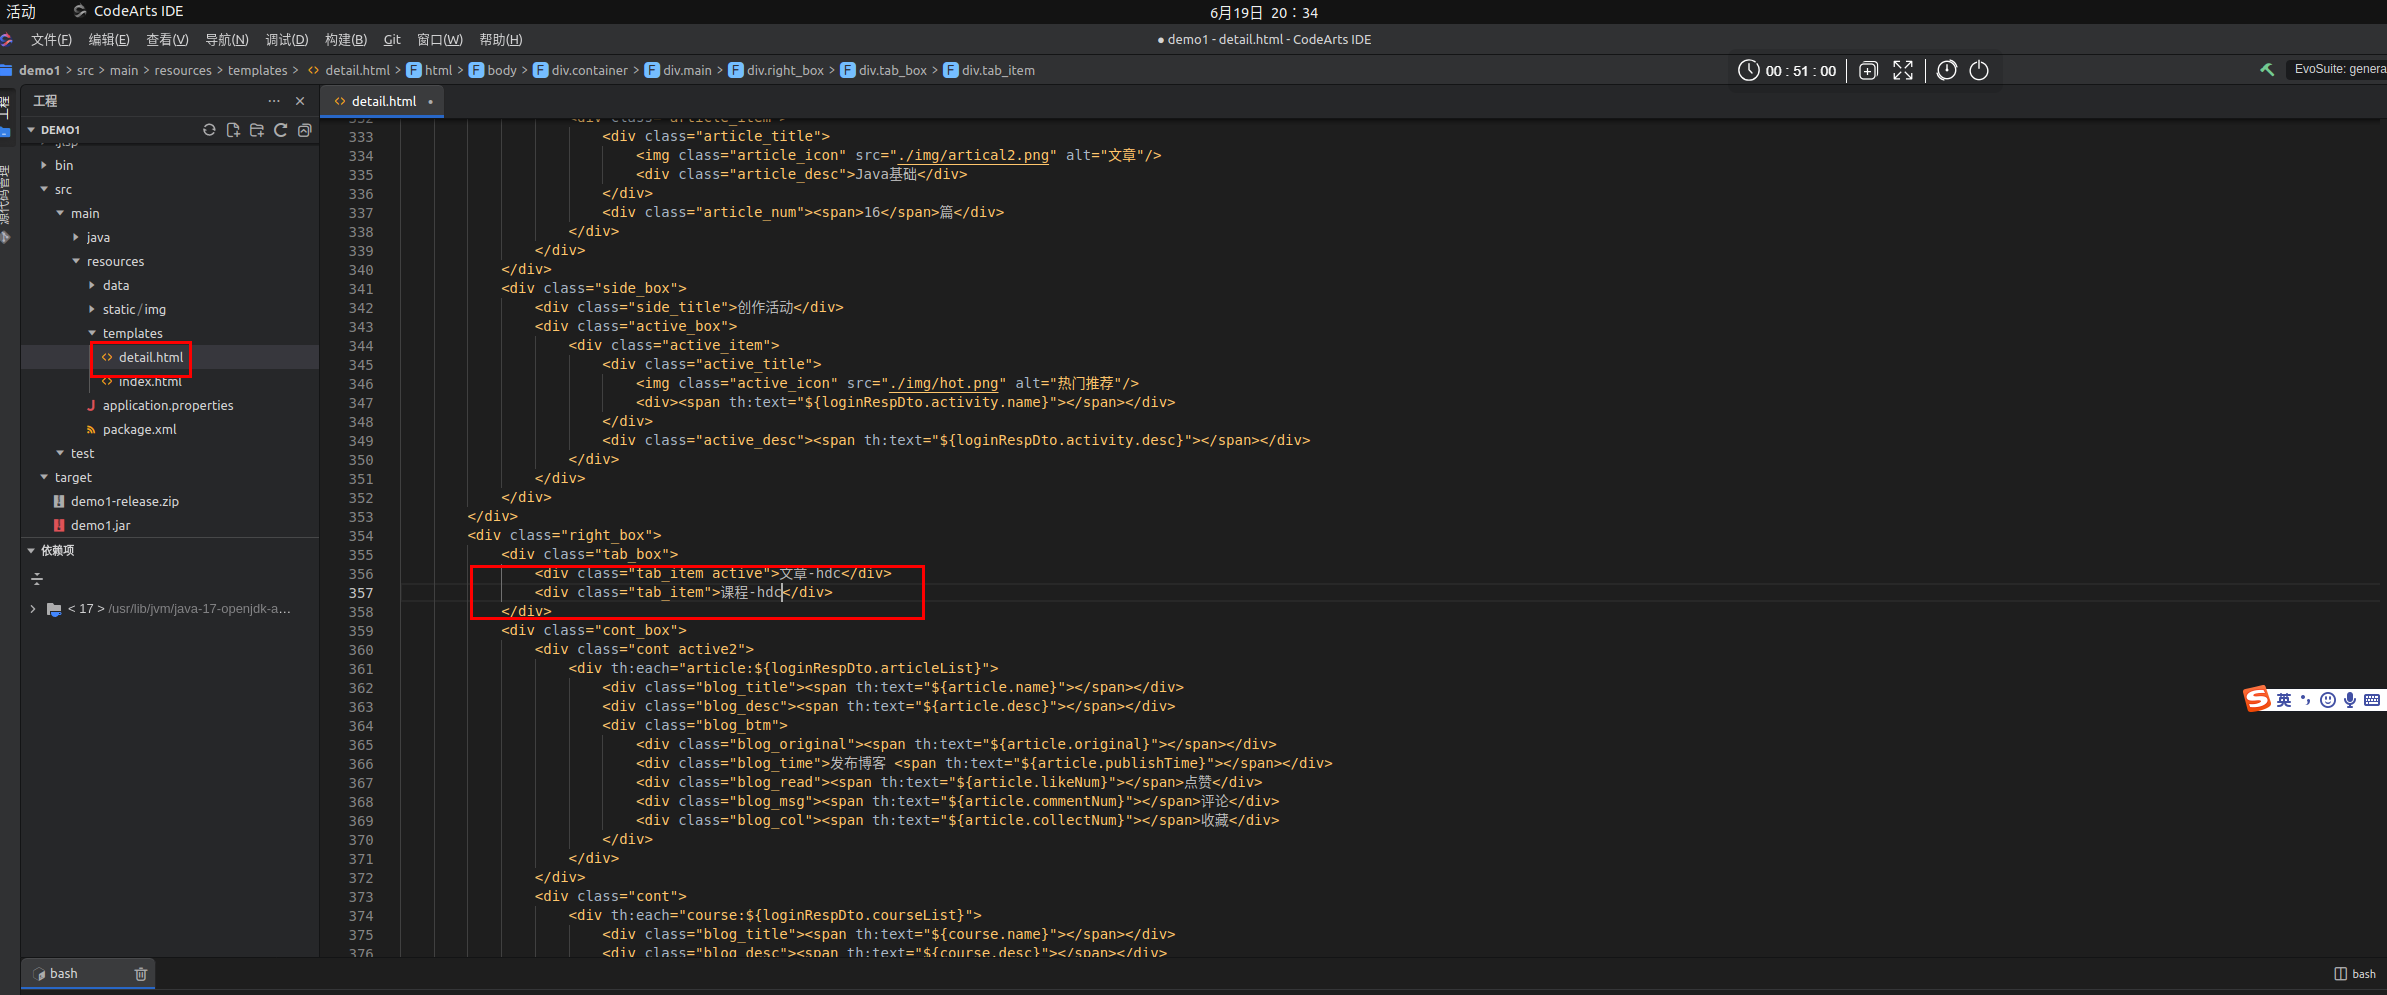Open the three-dot more actions menu in 工程 panel
The image size is (2387, 995).
(x=274, y=101)
